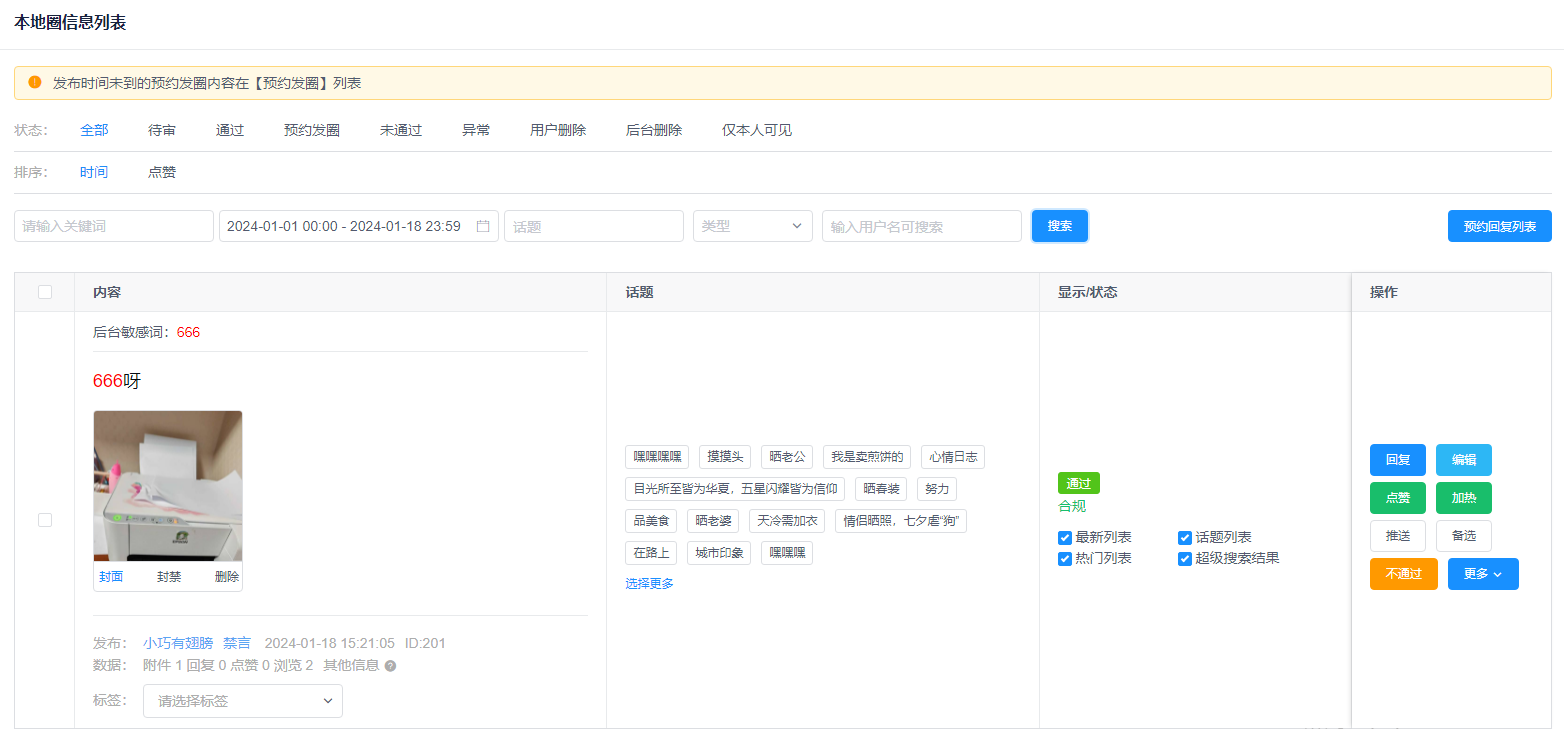This screenshot has width=1564, height=729.
Task: Select the 品美食 topic tag
Action: [651, 521]
